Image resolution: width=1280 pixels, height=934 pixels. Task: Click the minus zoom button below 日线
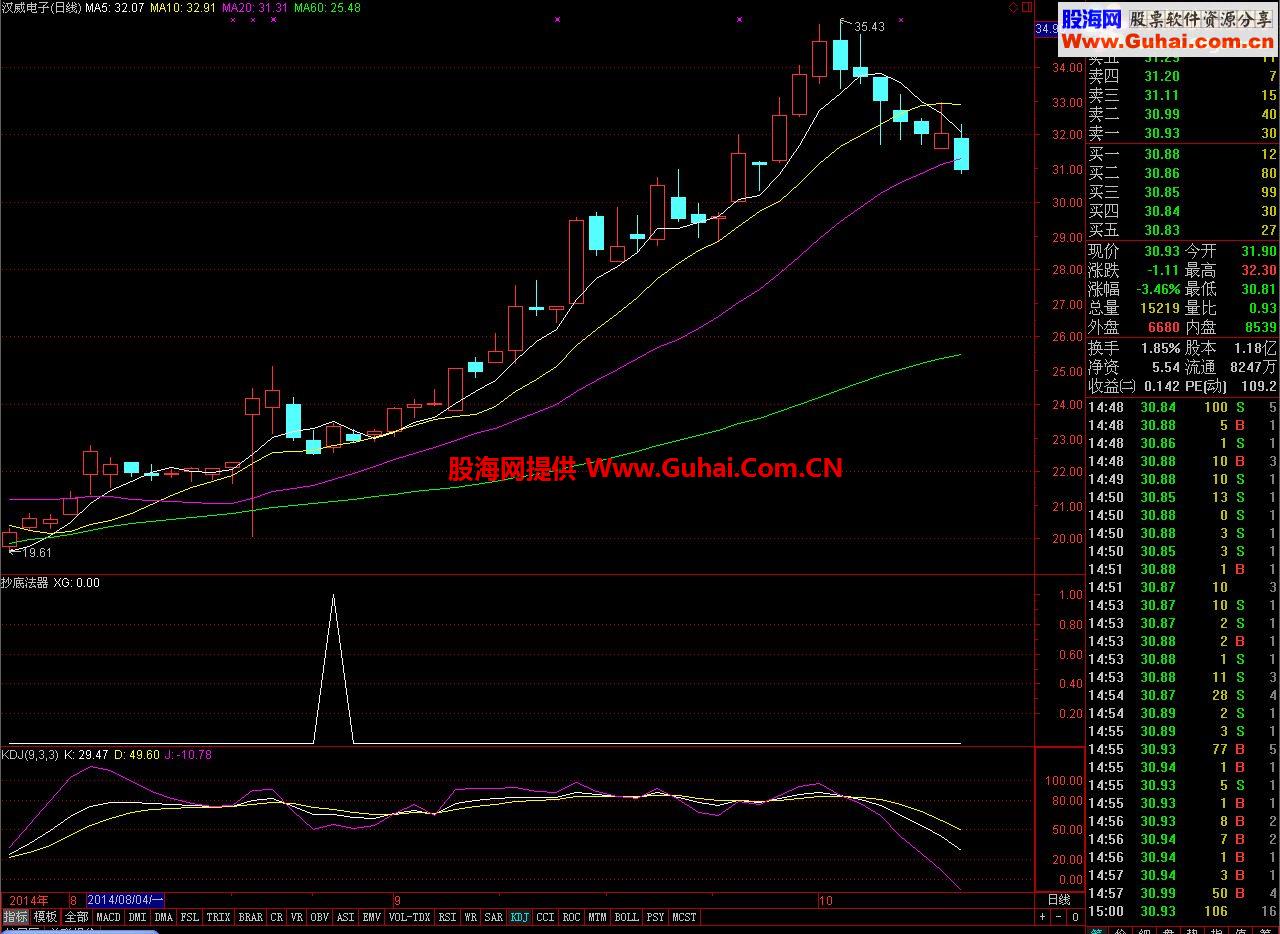click(x=1059, y=916)
